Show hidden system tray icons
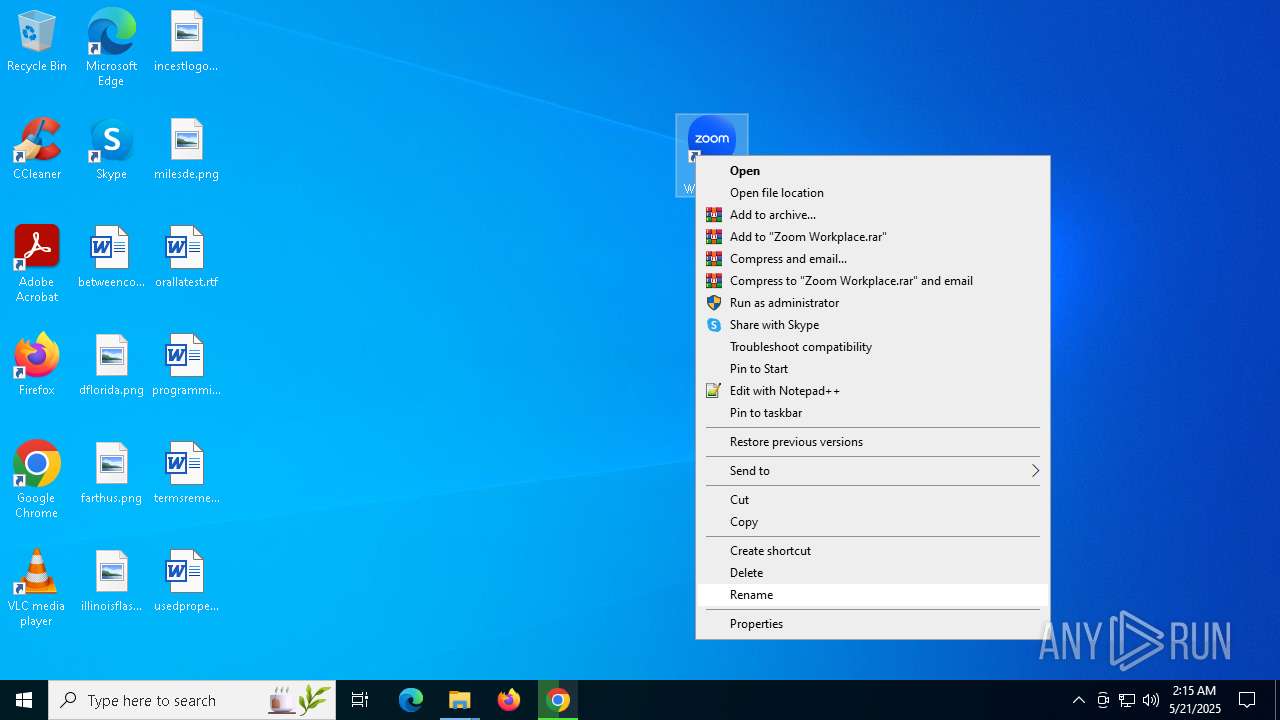1280x720 pixels. [x=1078, y=700]
